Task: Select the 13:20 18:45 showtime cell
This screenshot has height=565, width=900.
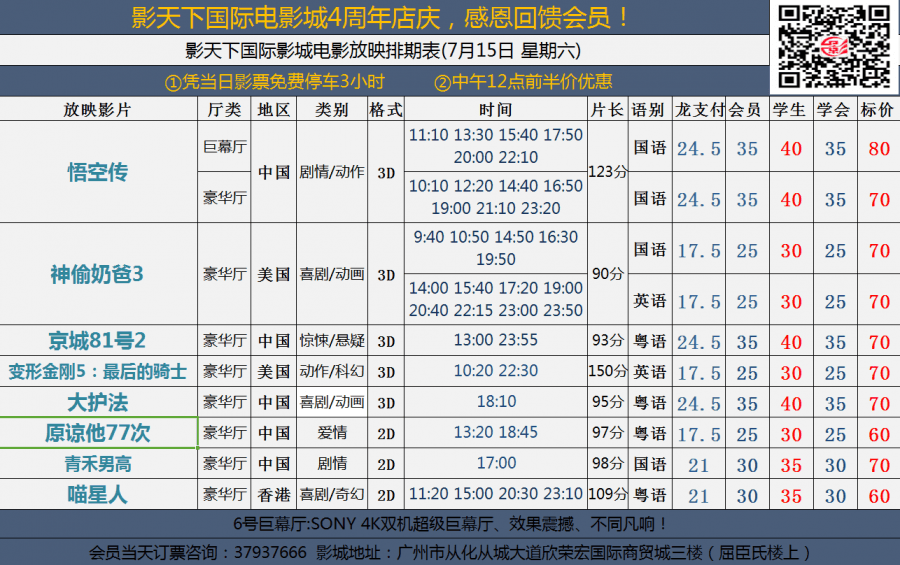Action: click(496, 432)
